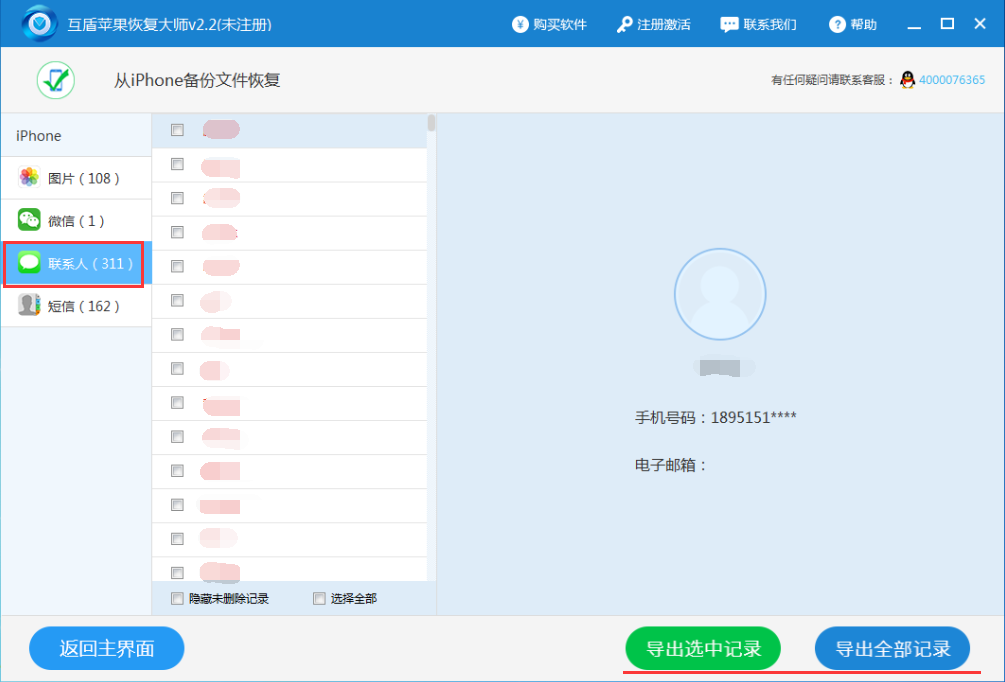The width and height of the screenshot is (1005, 682).
Task: Click the 从iPhone备份文件恢复 heading
Action: pyautogui.click(x=197, y=80)
